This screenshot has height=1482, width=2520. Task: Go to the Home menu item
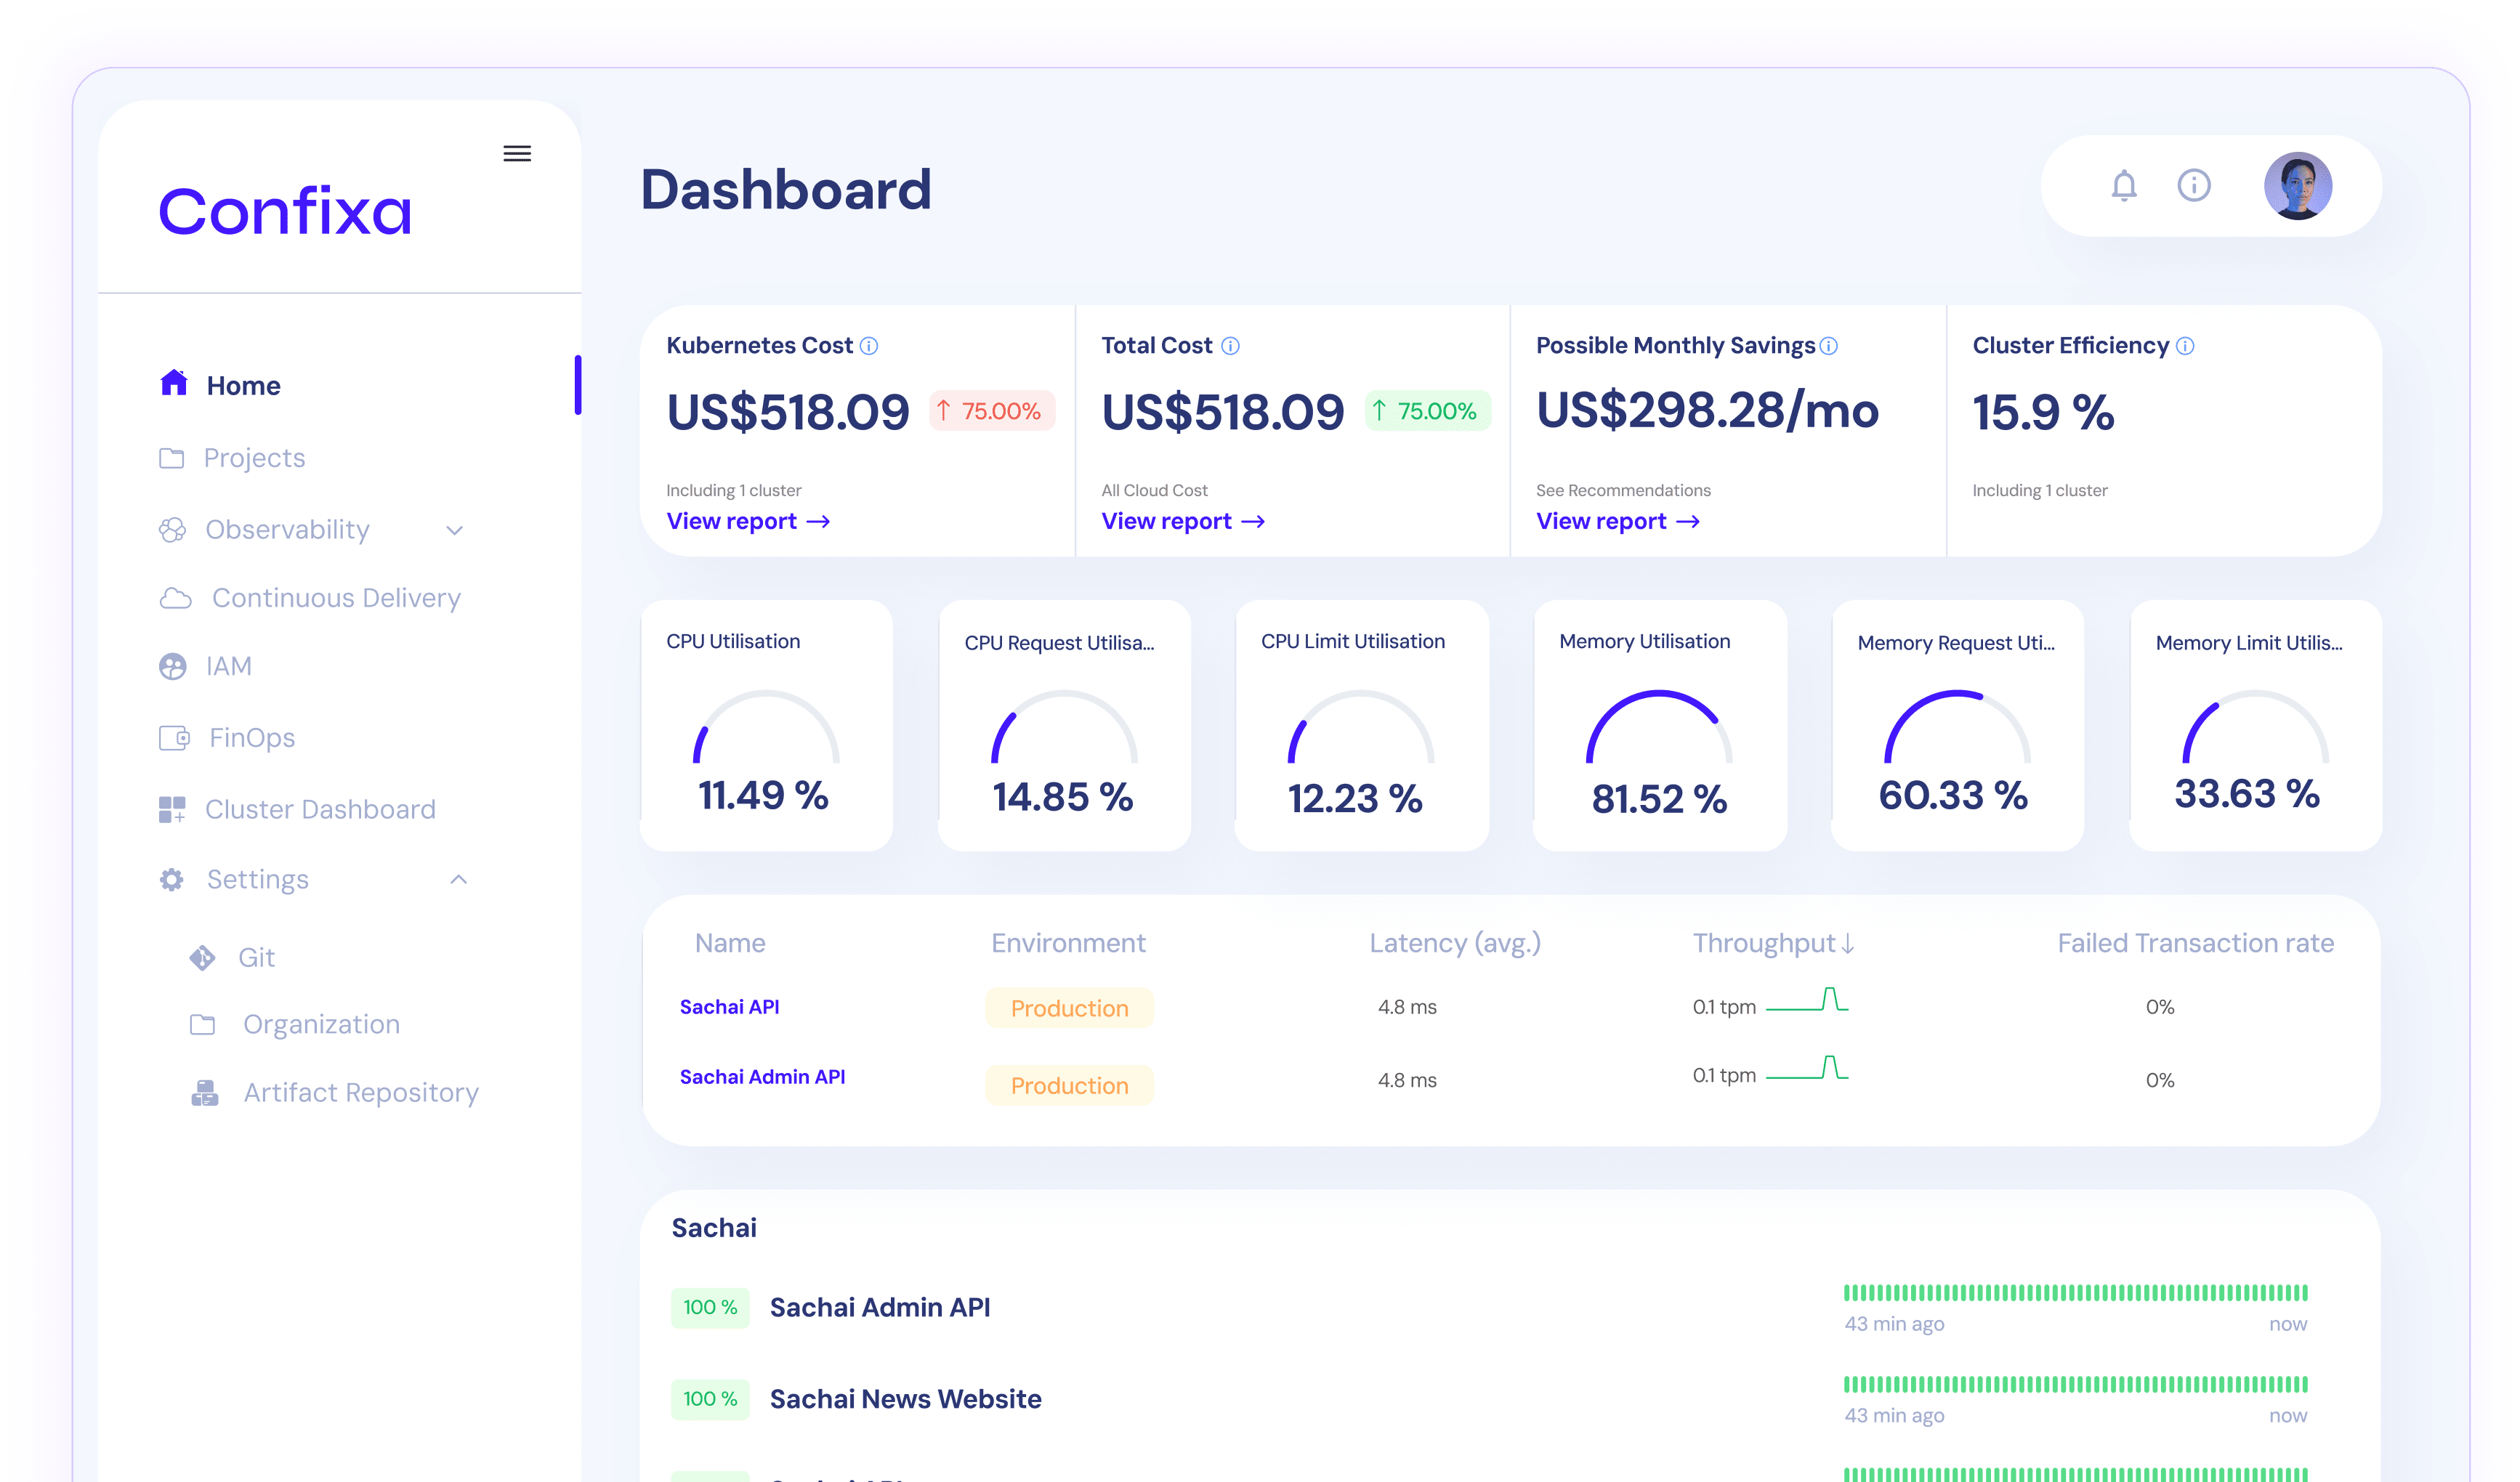(243, 385)
